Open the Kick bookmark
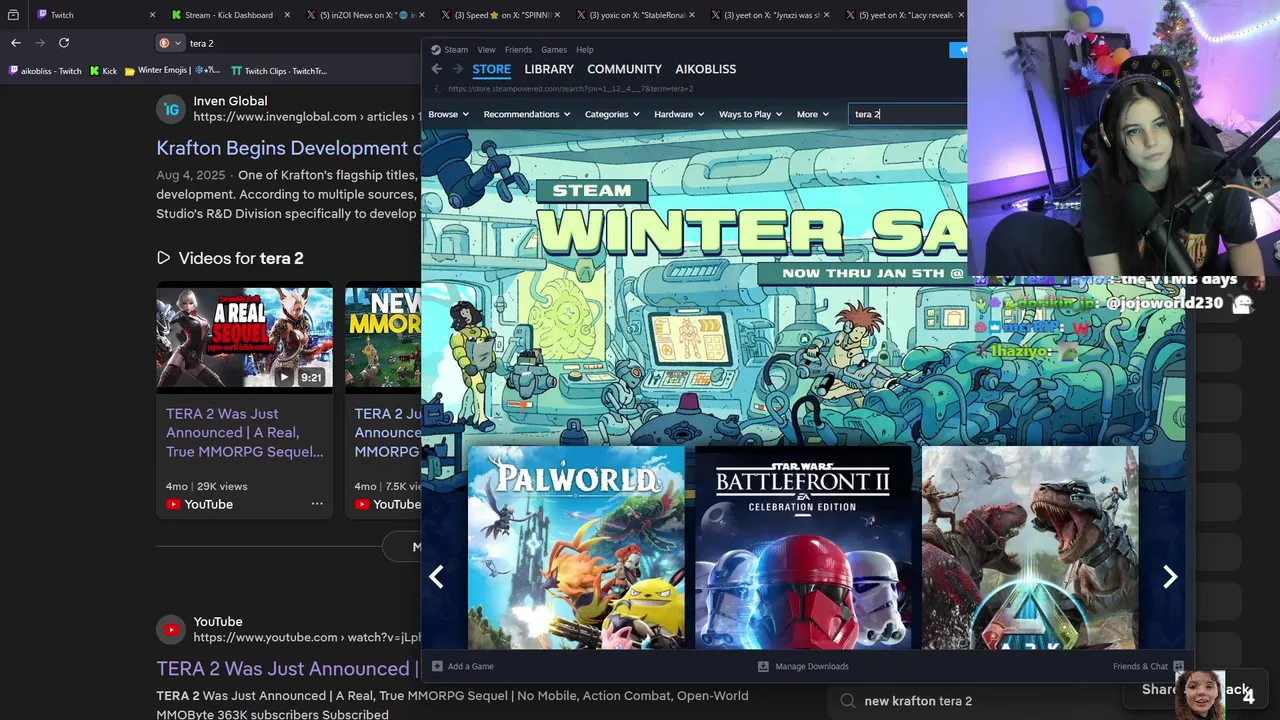Viewport: 1280px width, 720px height. [103, 71]
